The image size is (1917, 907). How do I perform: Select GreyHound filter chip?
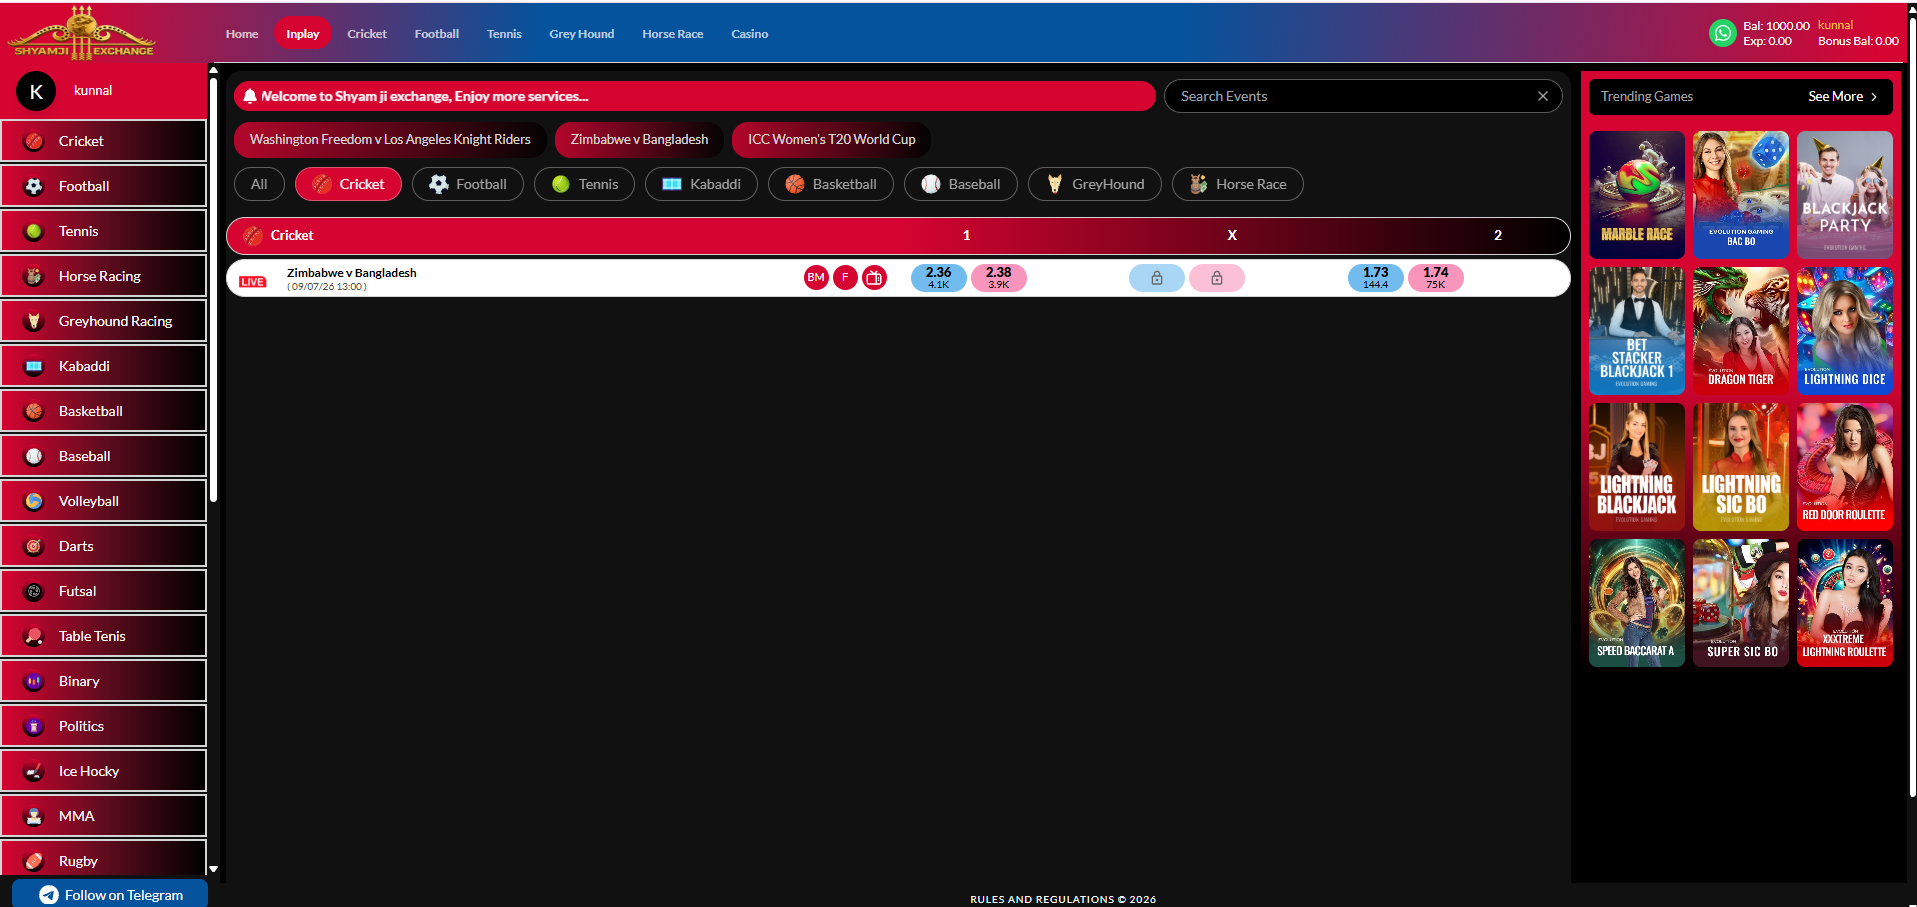coord(1095,184)
